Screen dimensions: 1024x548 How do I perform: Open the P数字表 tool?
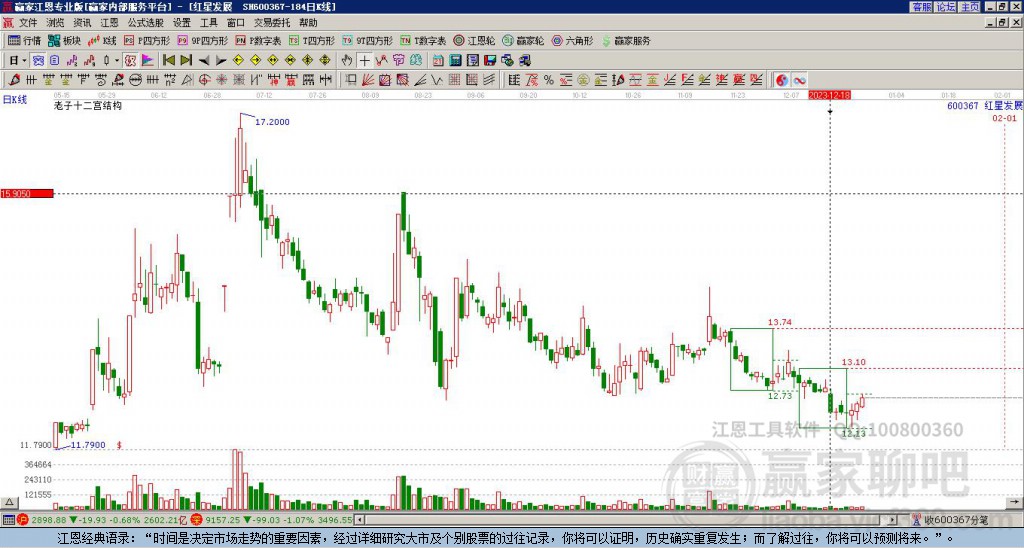(258, 40)
